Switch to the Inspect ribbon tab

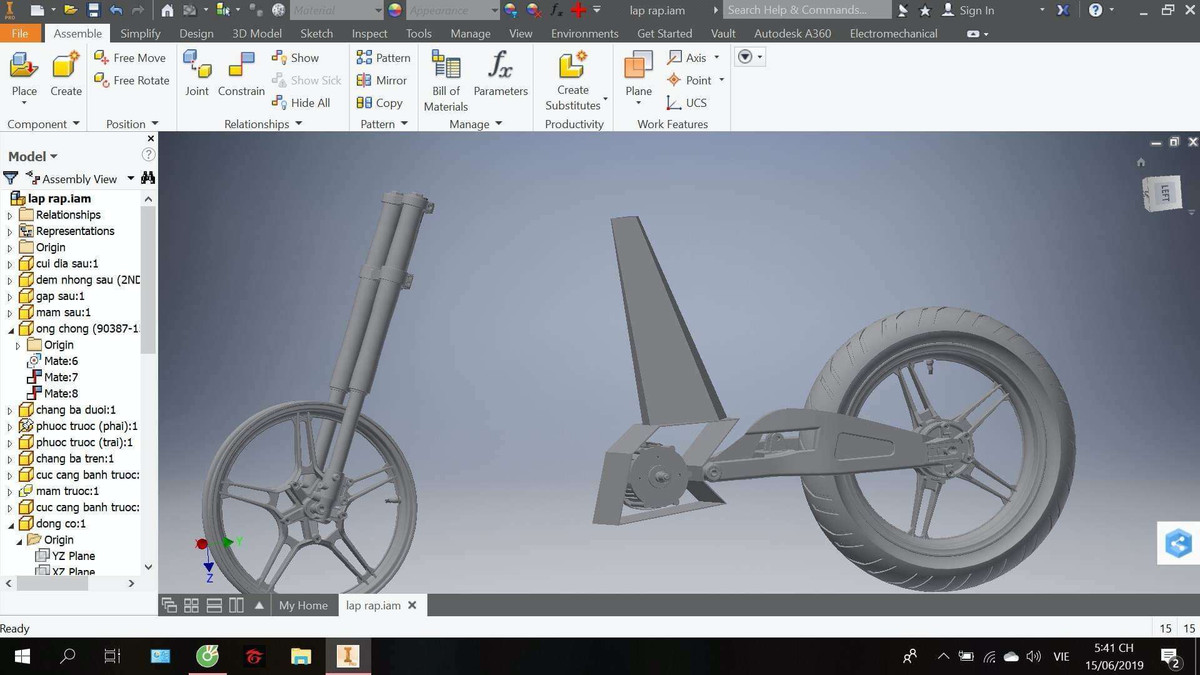pyautogui.click(x=369, y=33)
